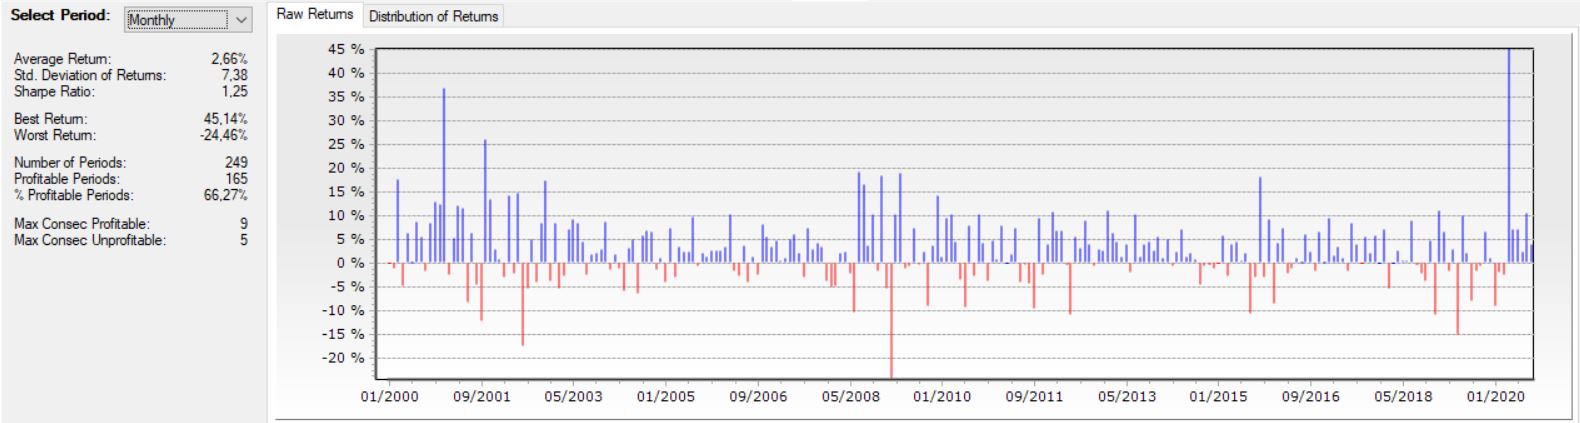Switch to the Raw Returns tab
1580x423 pixels.
tap(314, 15)
